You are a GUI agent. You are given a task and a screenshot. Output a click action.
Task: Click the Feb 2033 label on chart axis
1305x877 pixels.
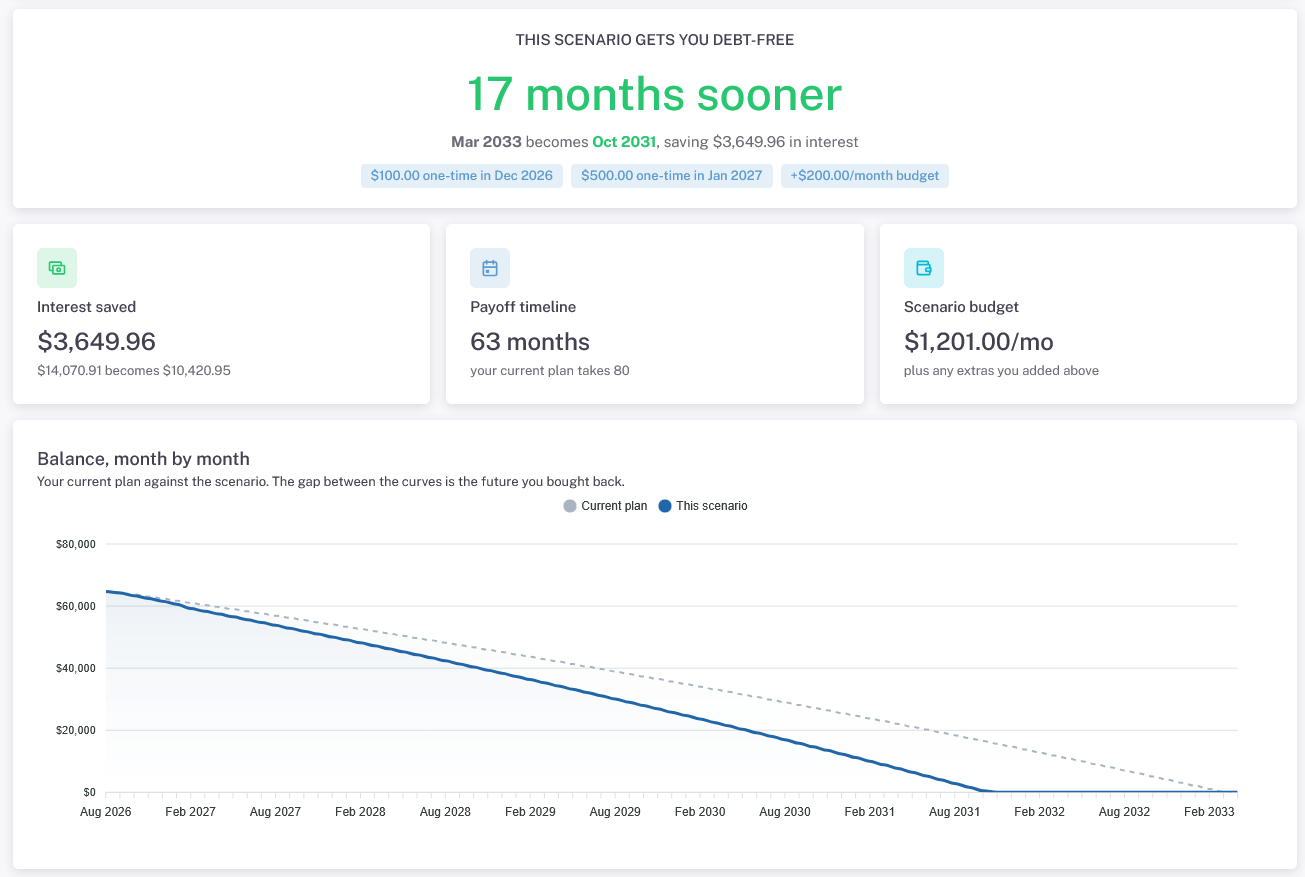tap(1209, 812)
